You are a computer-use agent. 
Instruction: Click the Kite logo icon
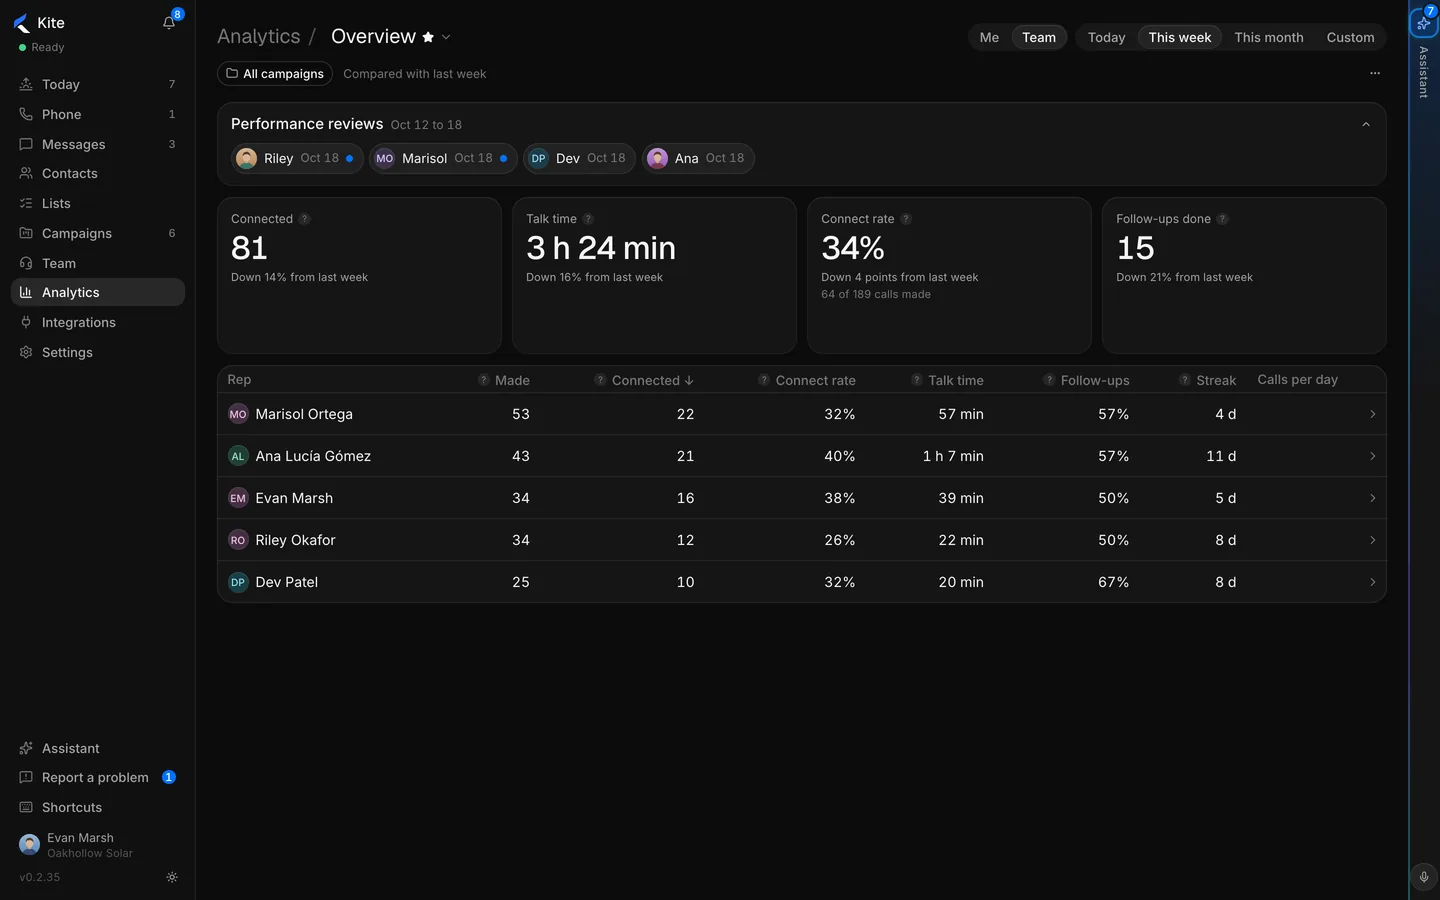pyautogui.click(x=22, y=23)
